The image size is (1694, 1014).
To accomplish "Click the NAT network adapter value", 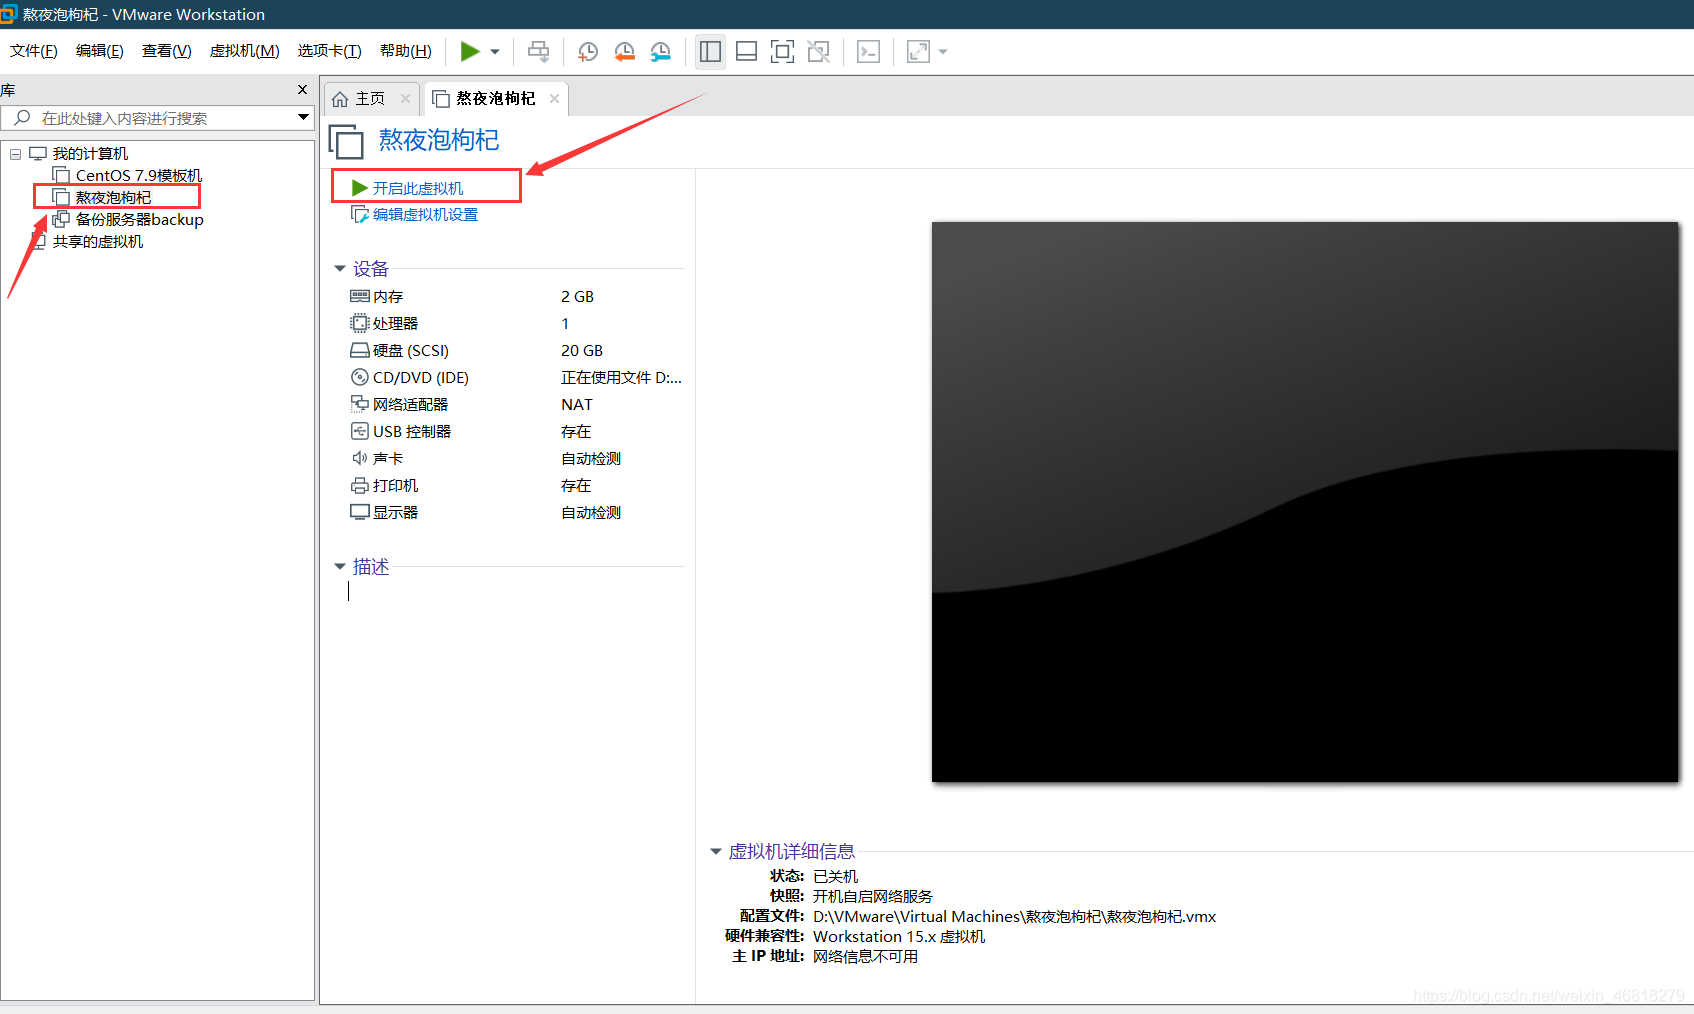I will click(577, 405).
